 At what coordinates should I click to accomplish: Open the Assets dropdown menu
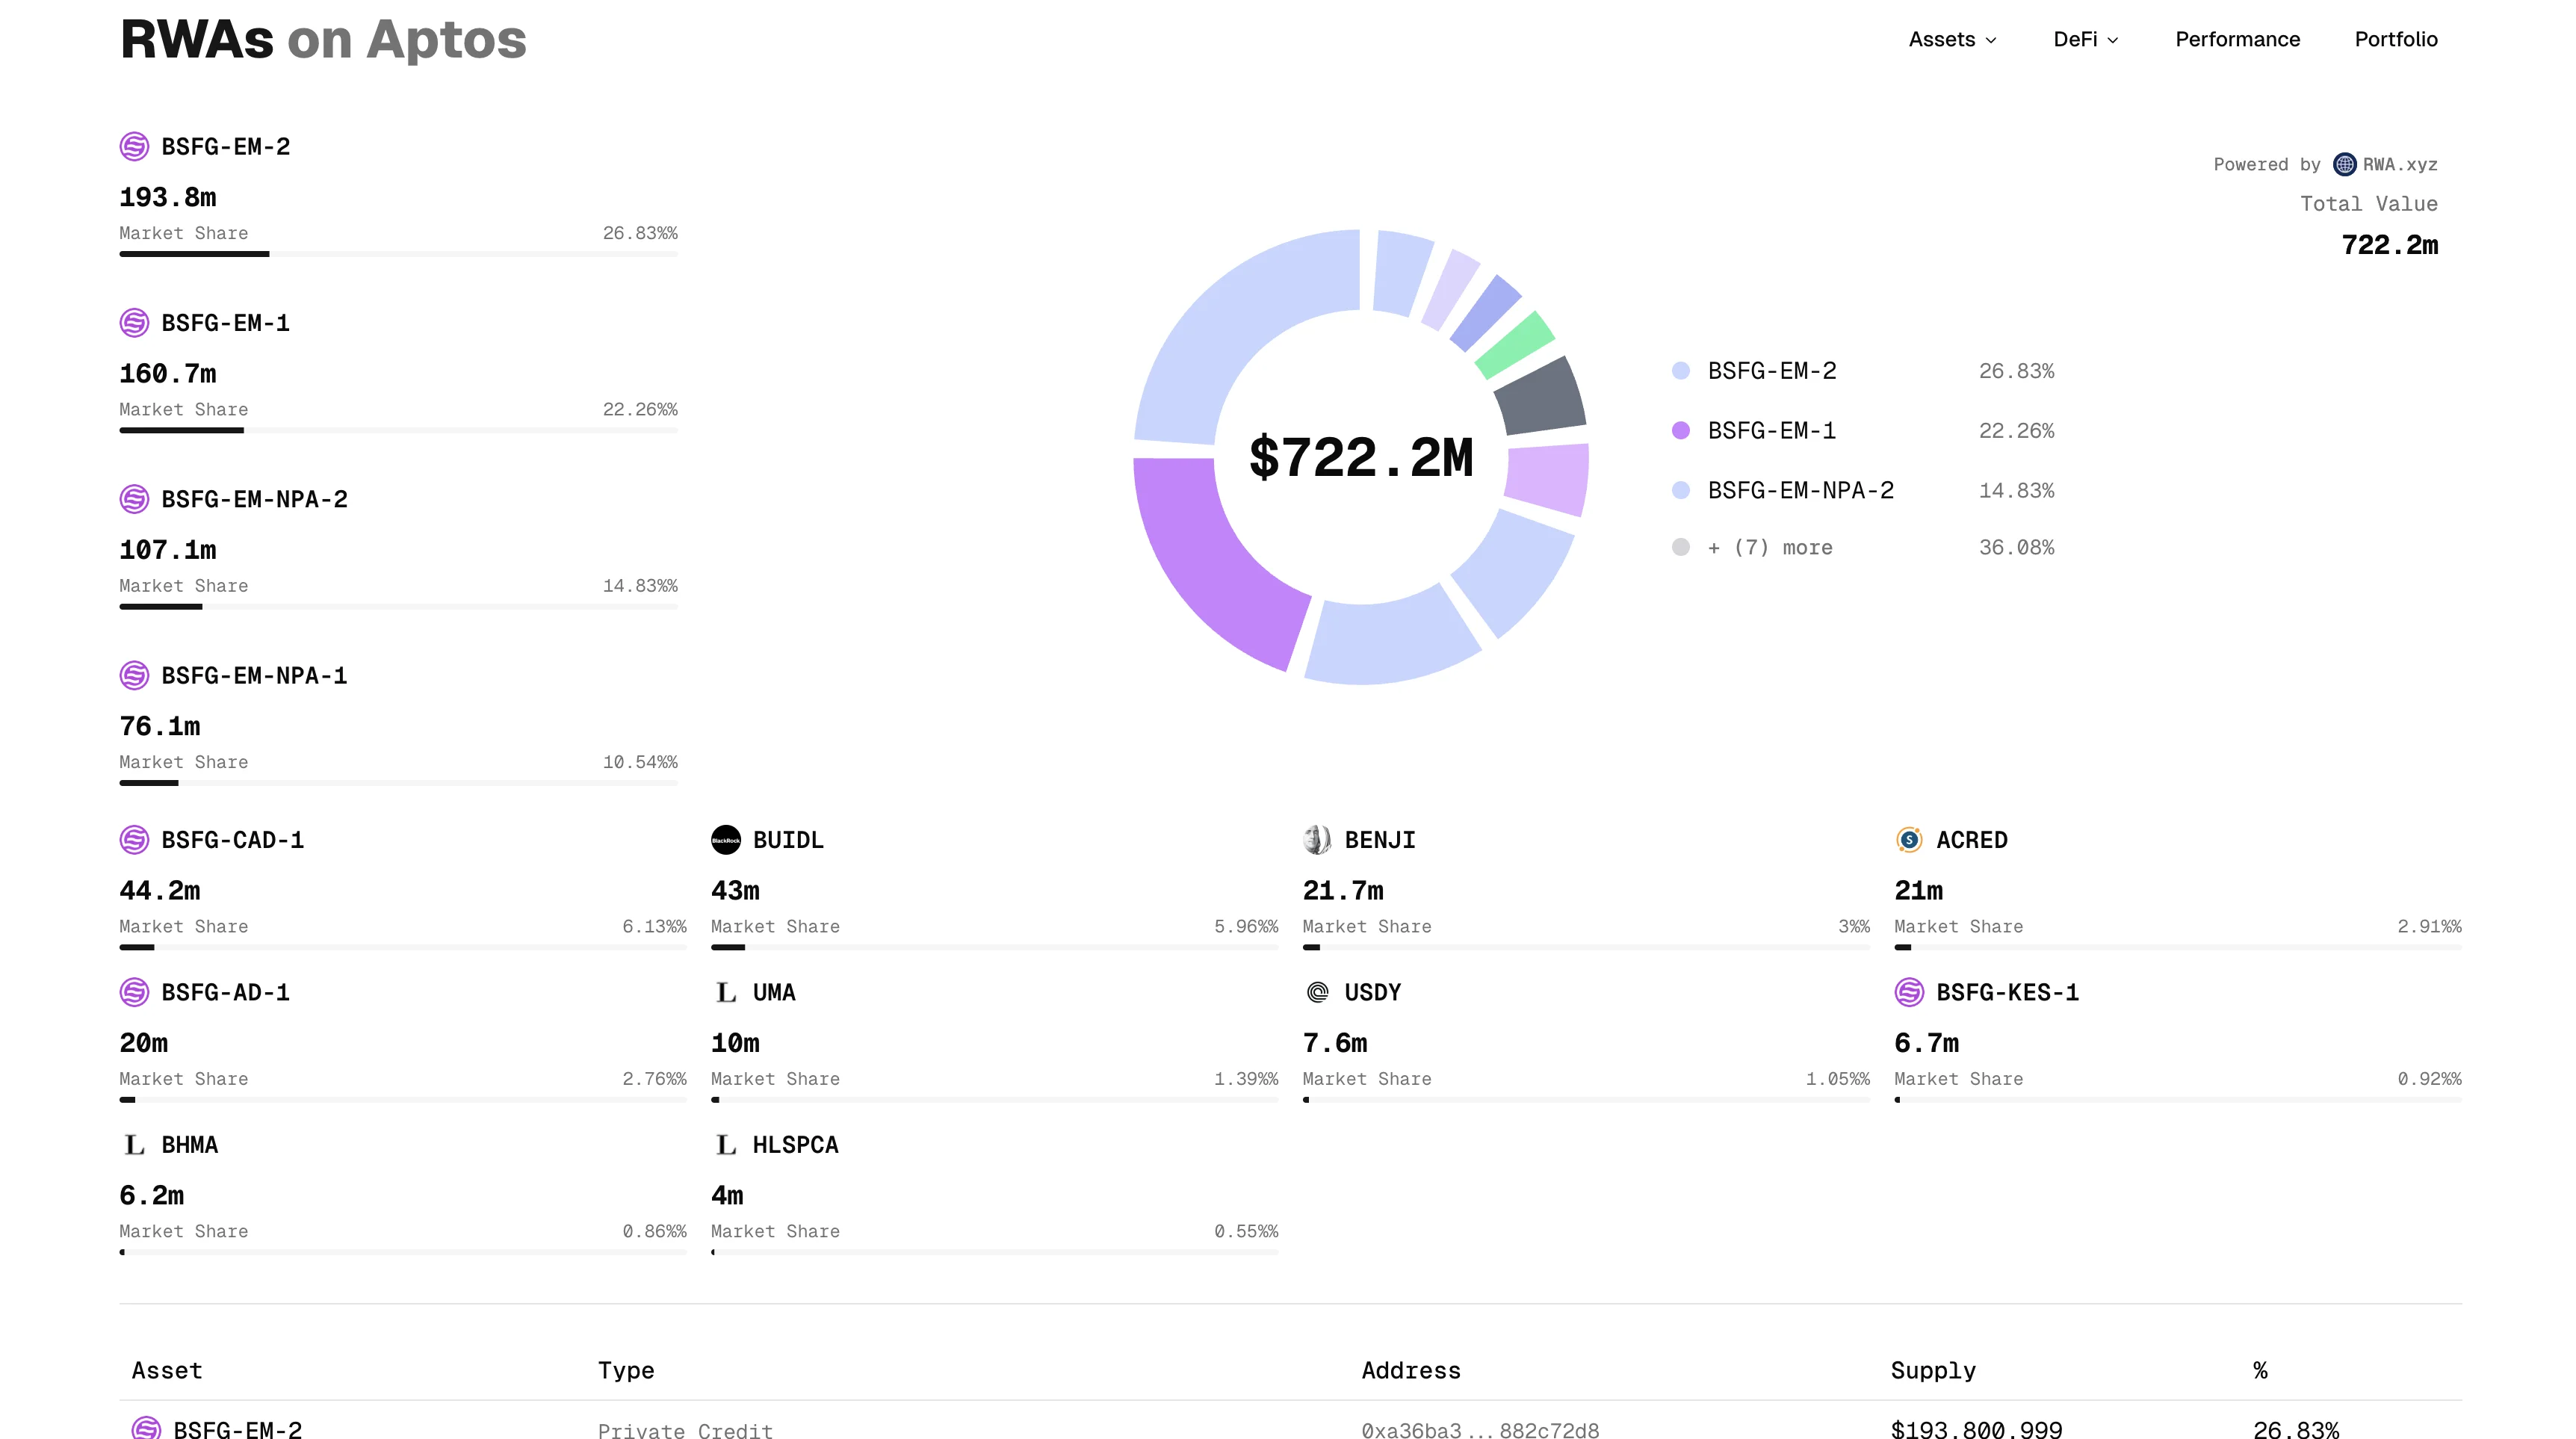pyautogui.click(x=1951, y=39)
